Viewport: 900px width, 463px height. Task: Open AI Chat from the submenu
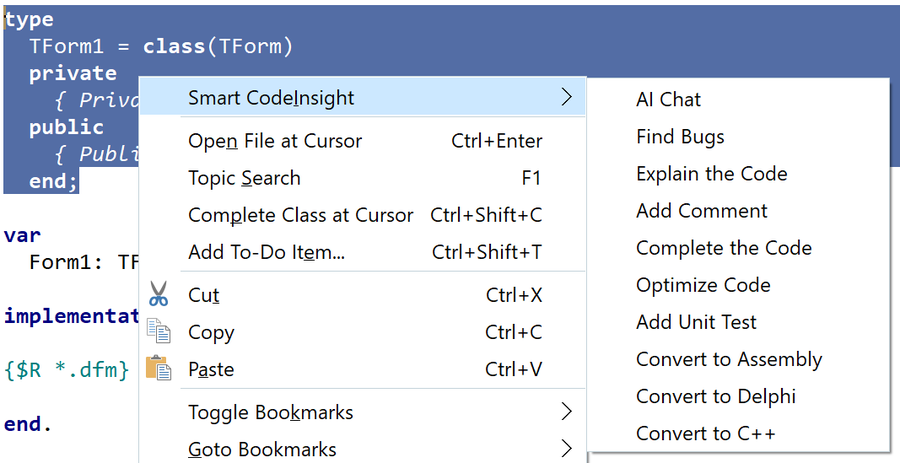point(668,99)
